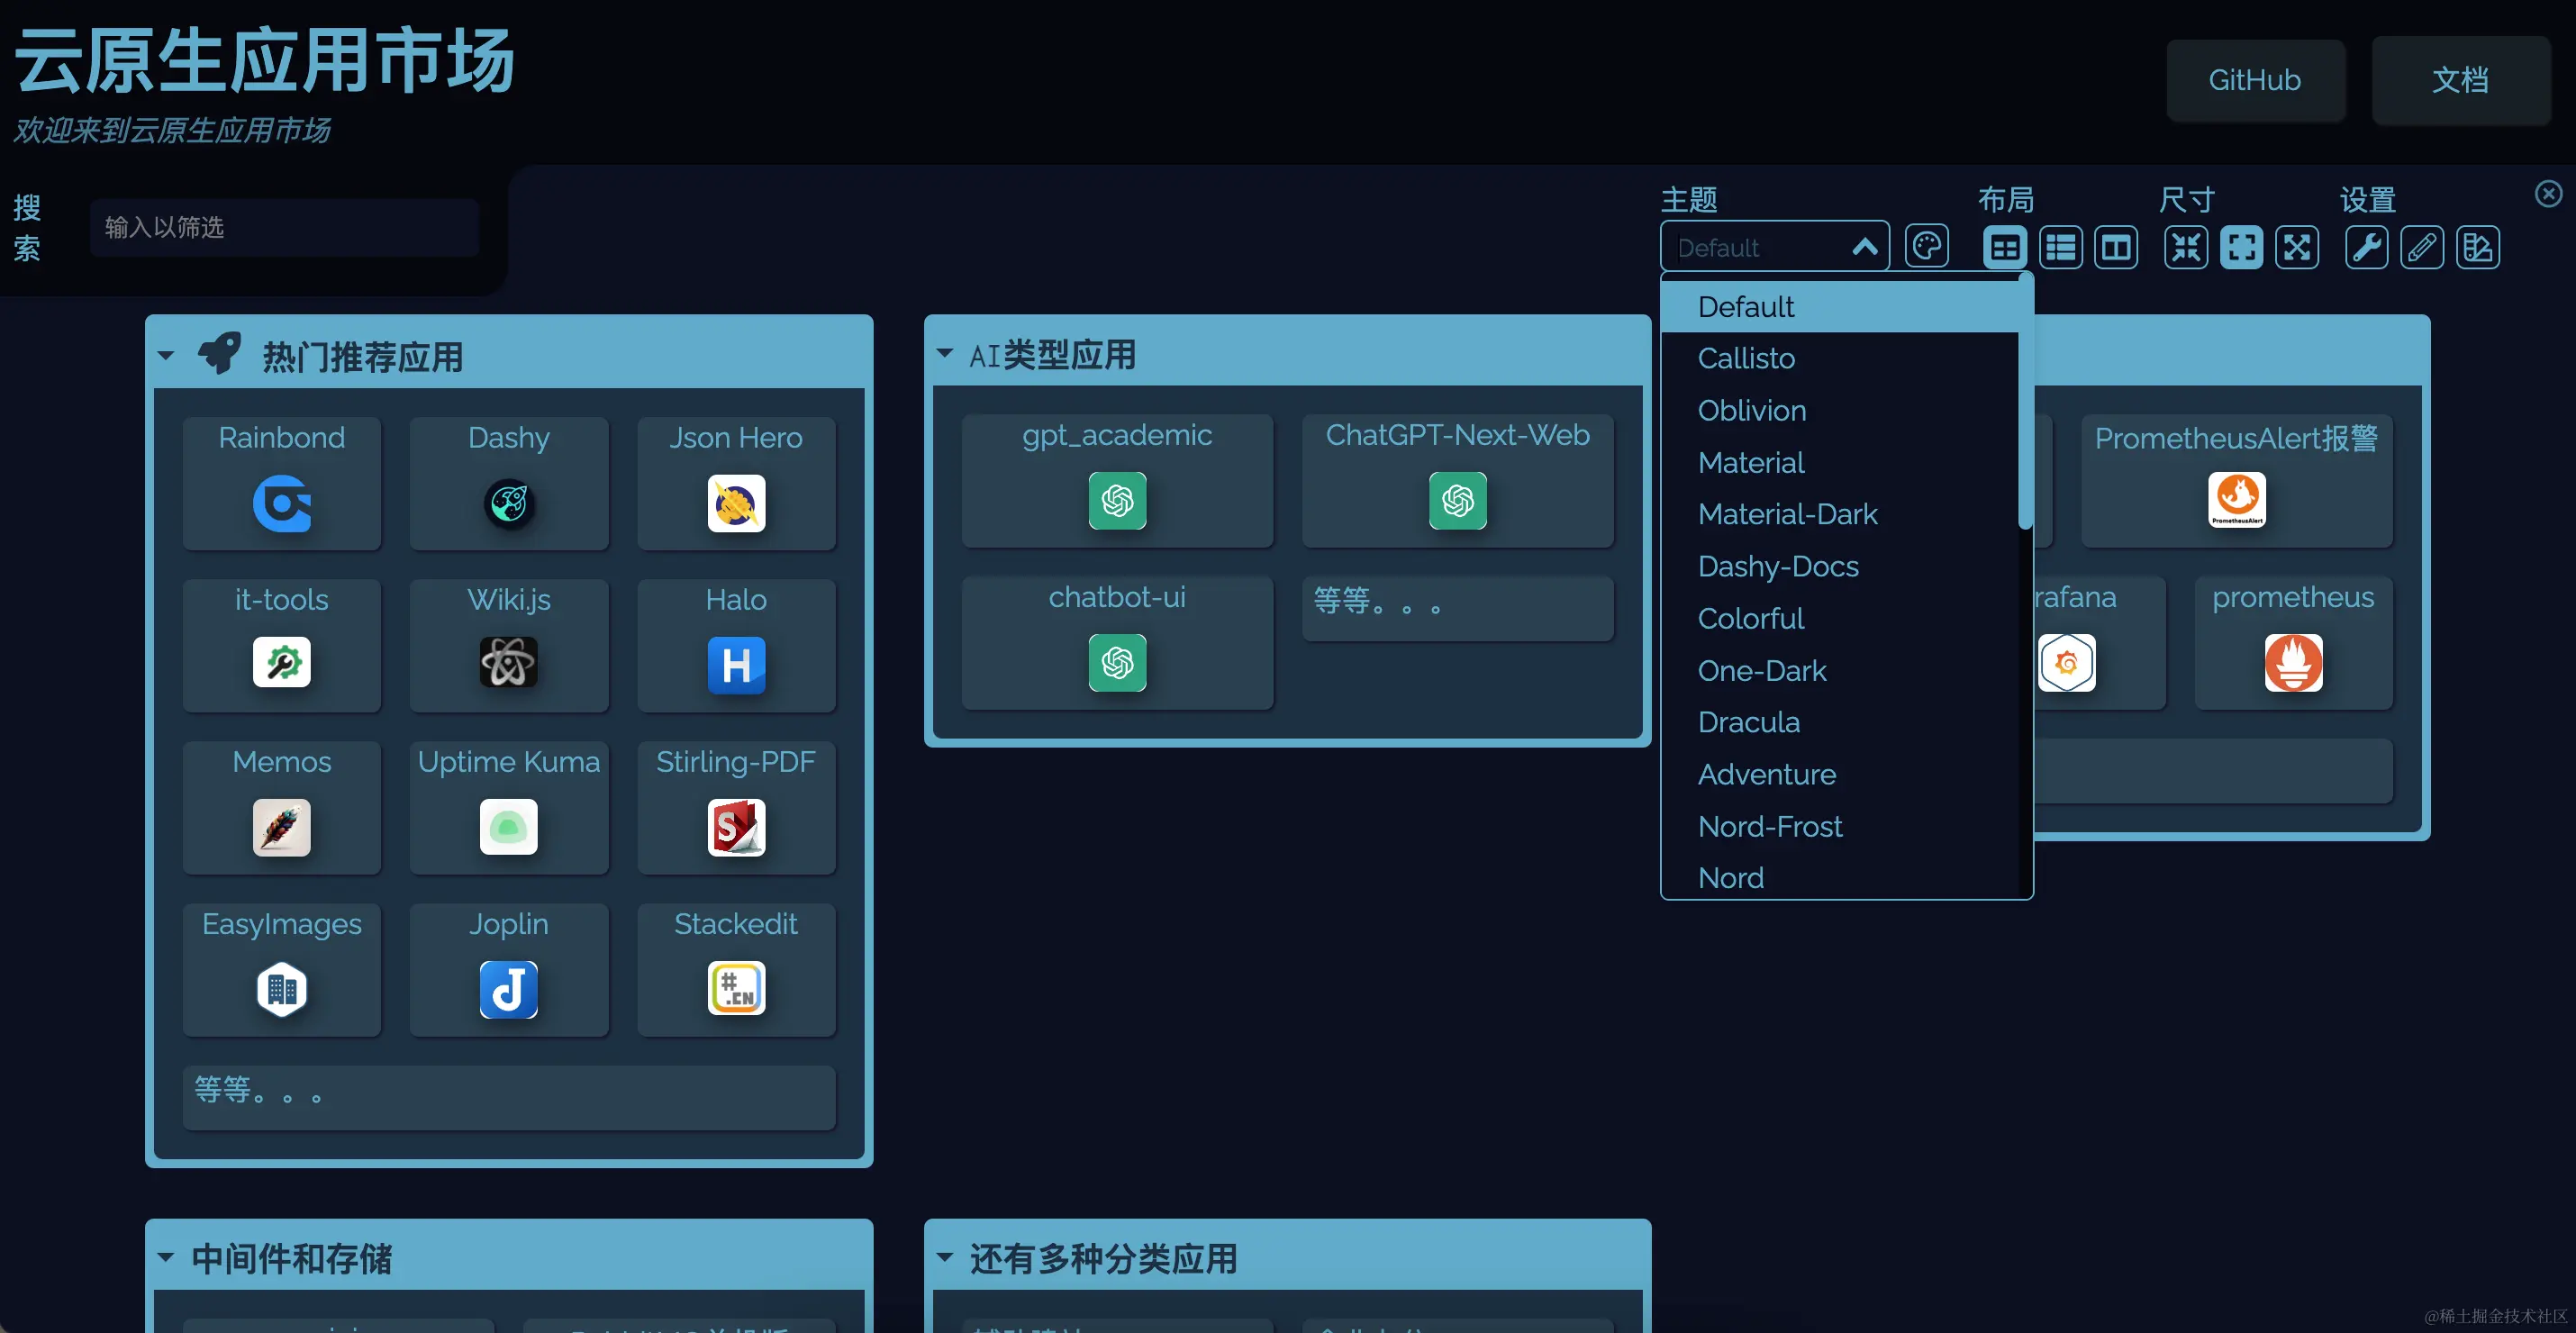Set item size to small

coord(2186,247)
